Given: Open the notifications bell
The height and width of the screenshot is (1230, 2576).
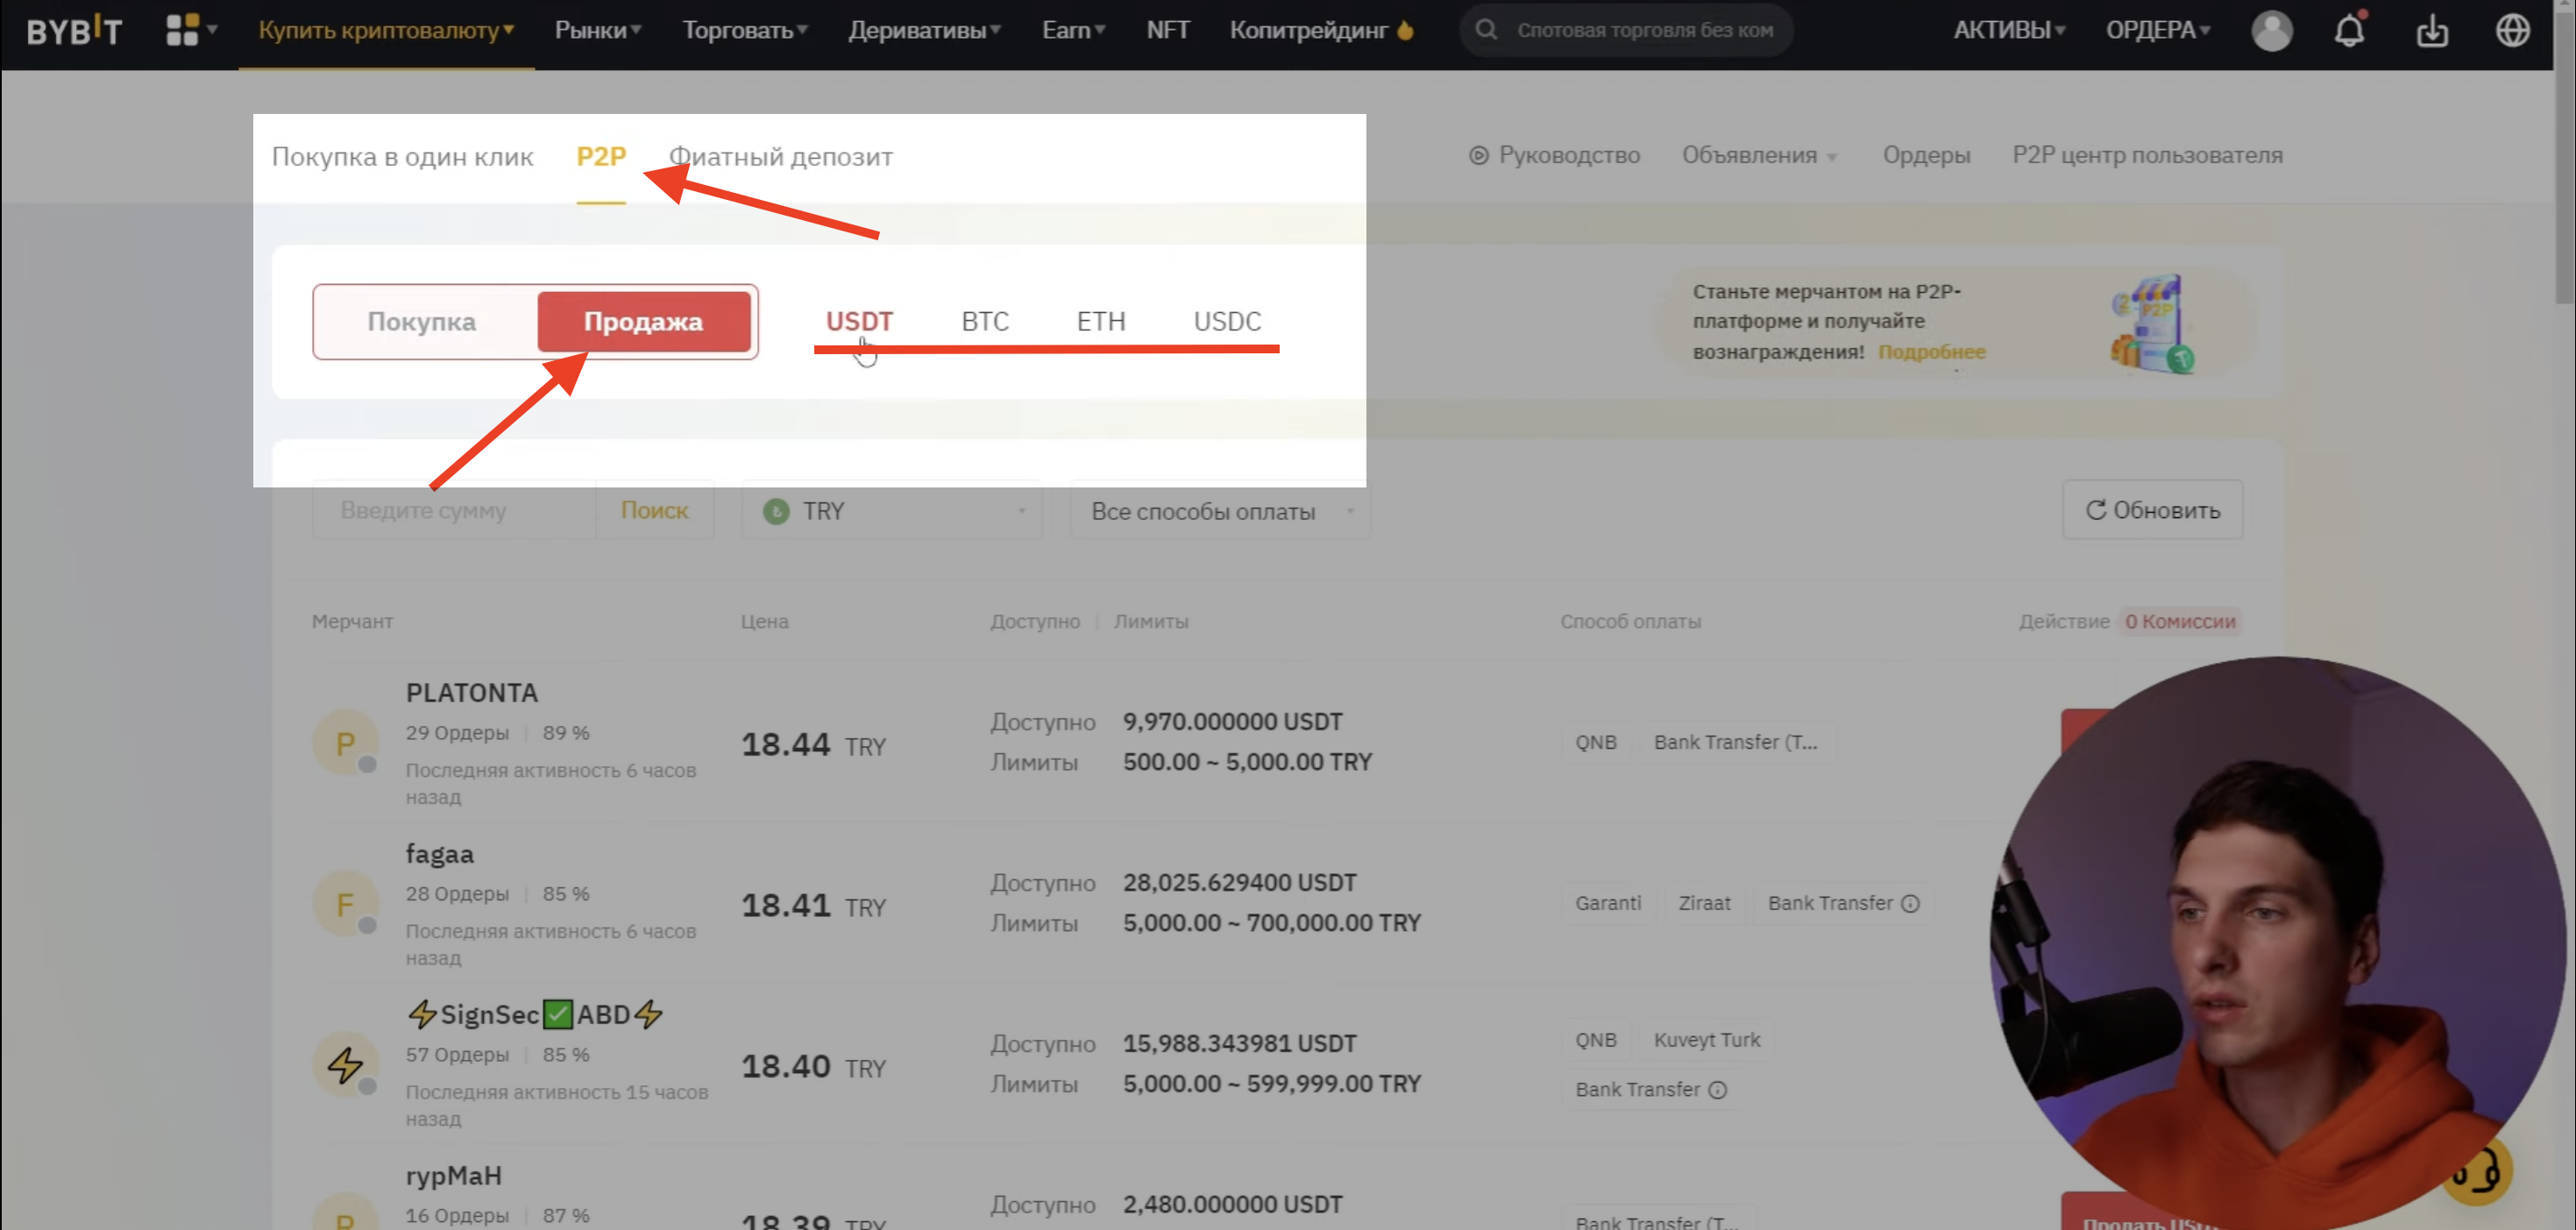Looking at the screenshot, I should [x=2349, y=31].
